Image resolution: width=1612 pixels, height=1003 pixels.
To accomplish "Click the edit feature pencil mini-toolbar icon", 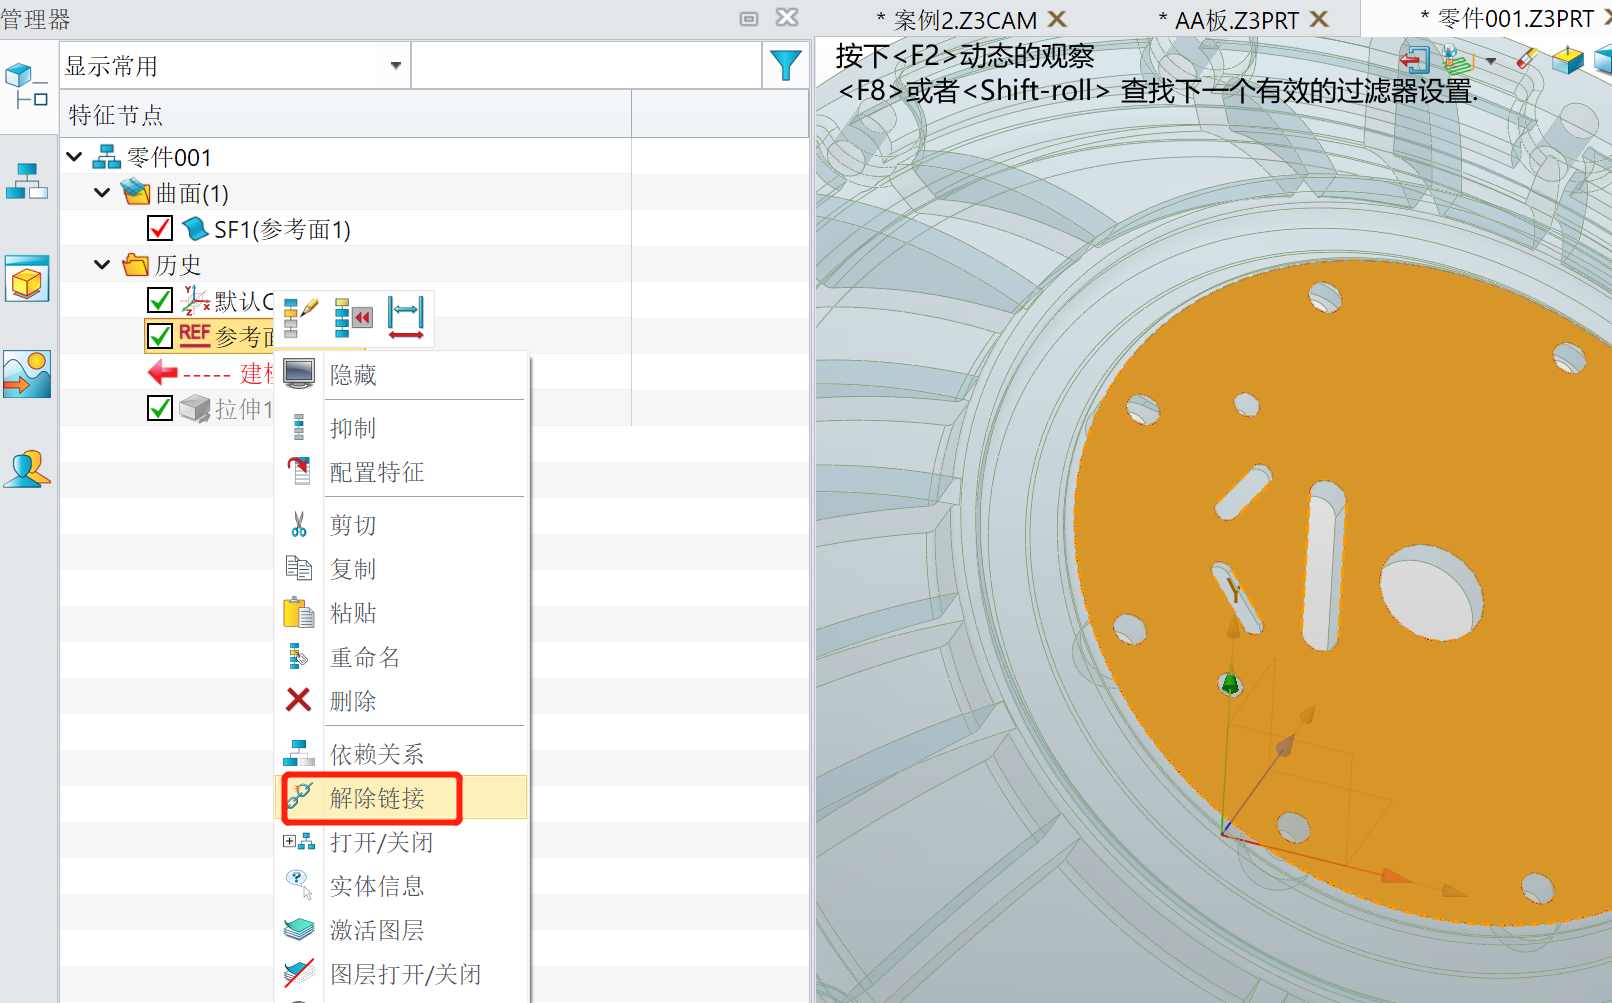I will (300, 317).
